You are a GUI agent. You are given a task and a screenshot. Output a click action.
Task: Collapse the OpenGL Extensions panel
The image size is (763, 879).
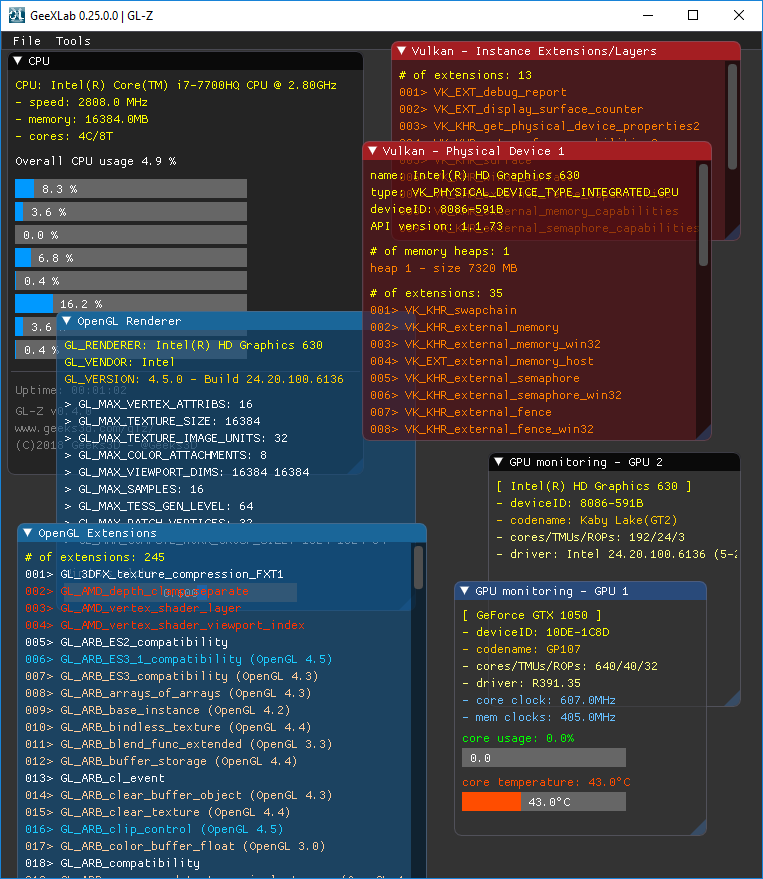(x=27, y=533)
